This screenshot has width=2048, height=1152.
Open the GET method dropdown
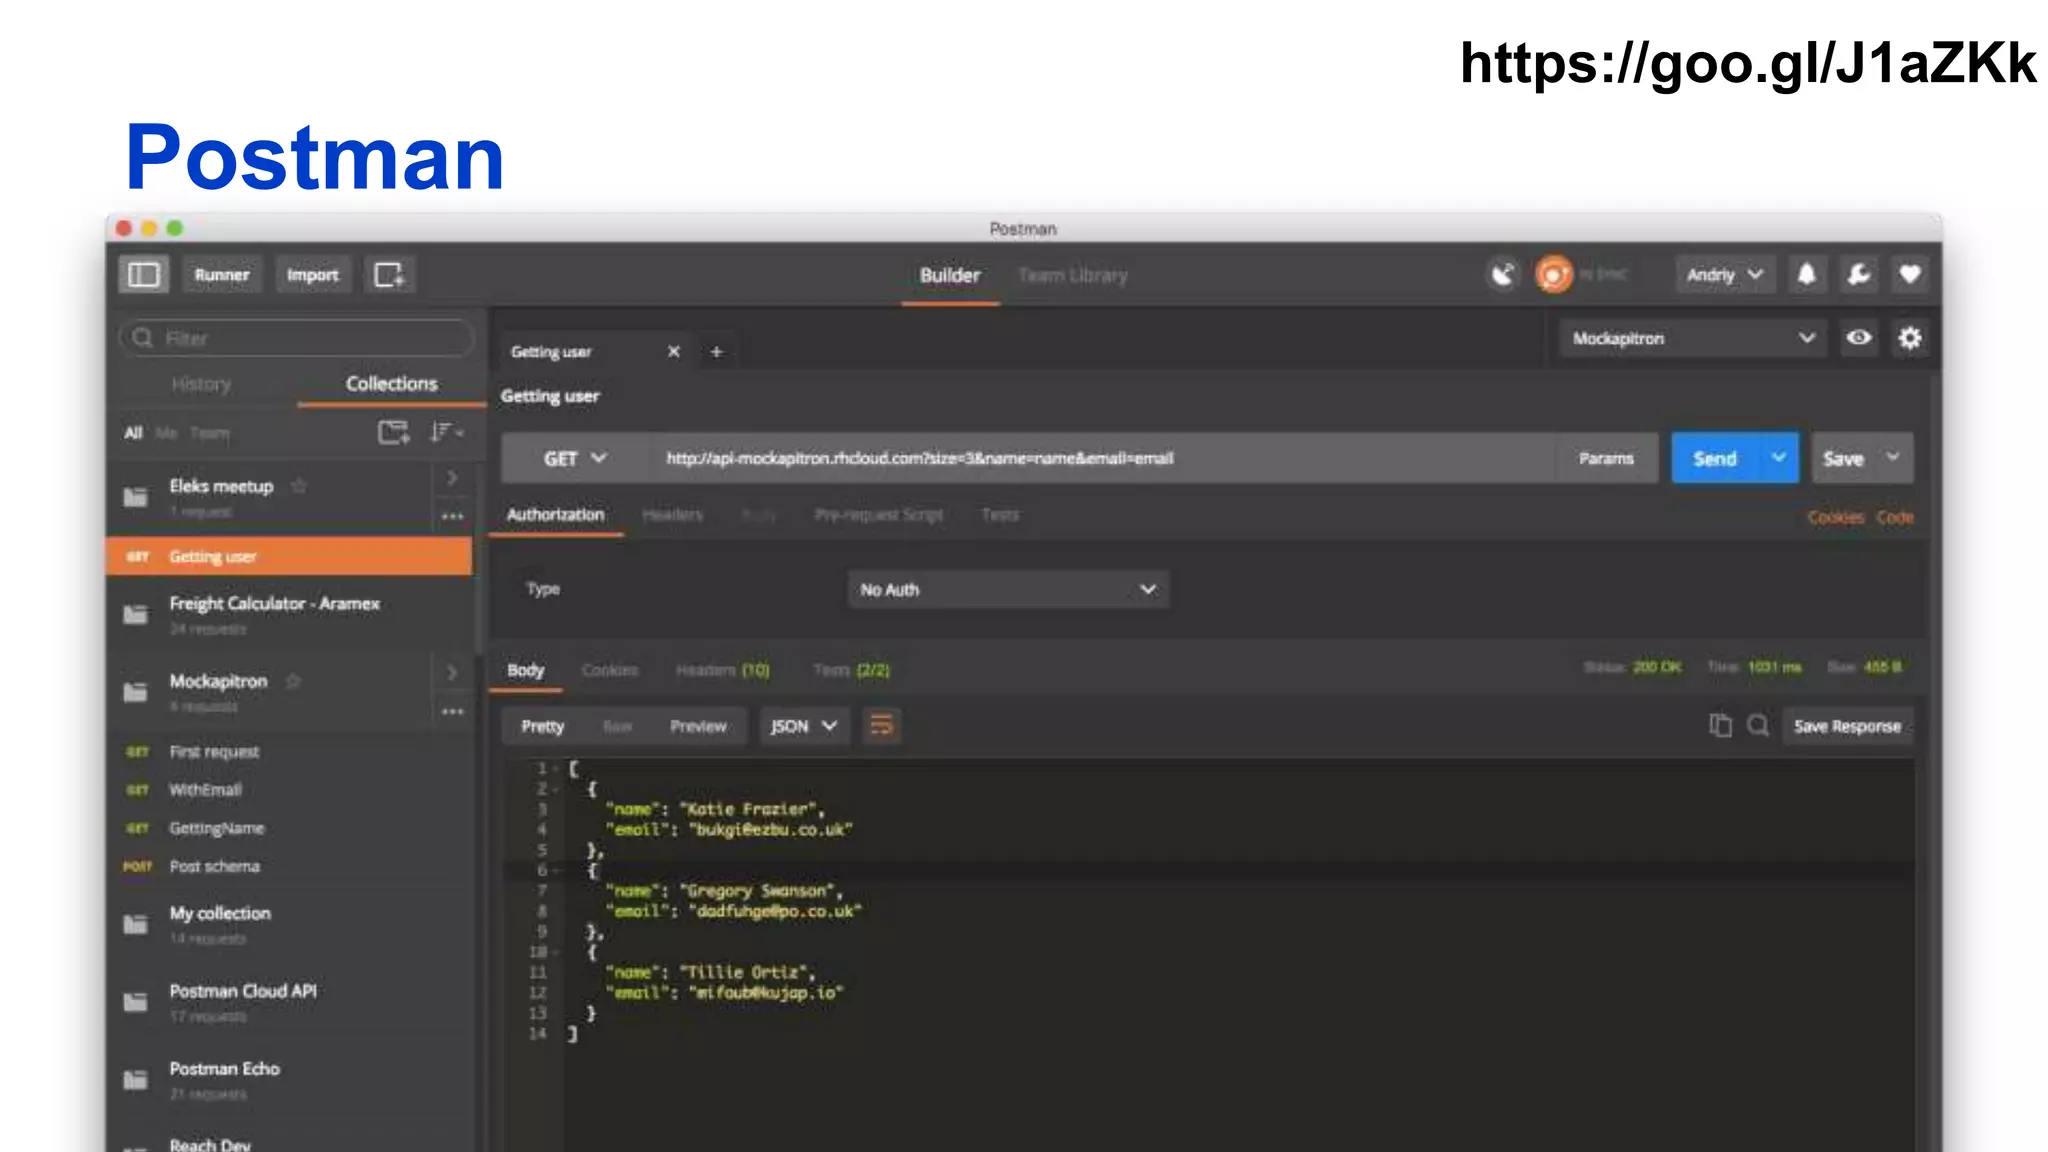tap(574, 458)
